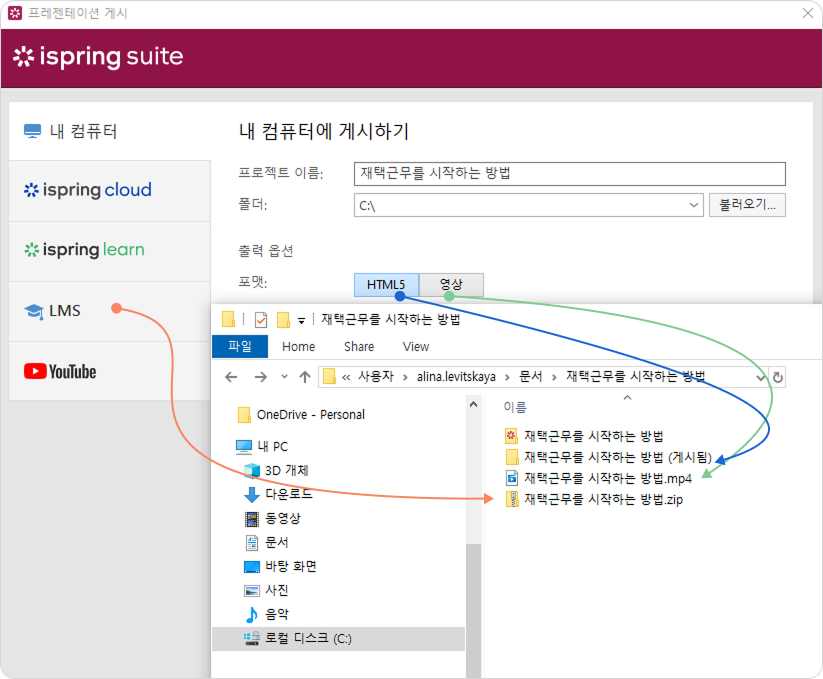The height and width of the screenshot is (679, 823).
Task: Switch to the LMS publishing tab
Action: (x=110, y=311)
